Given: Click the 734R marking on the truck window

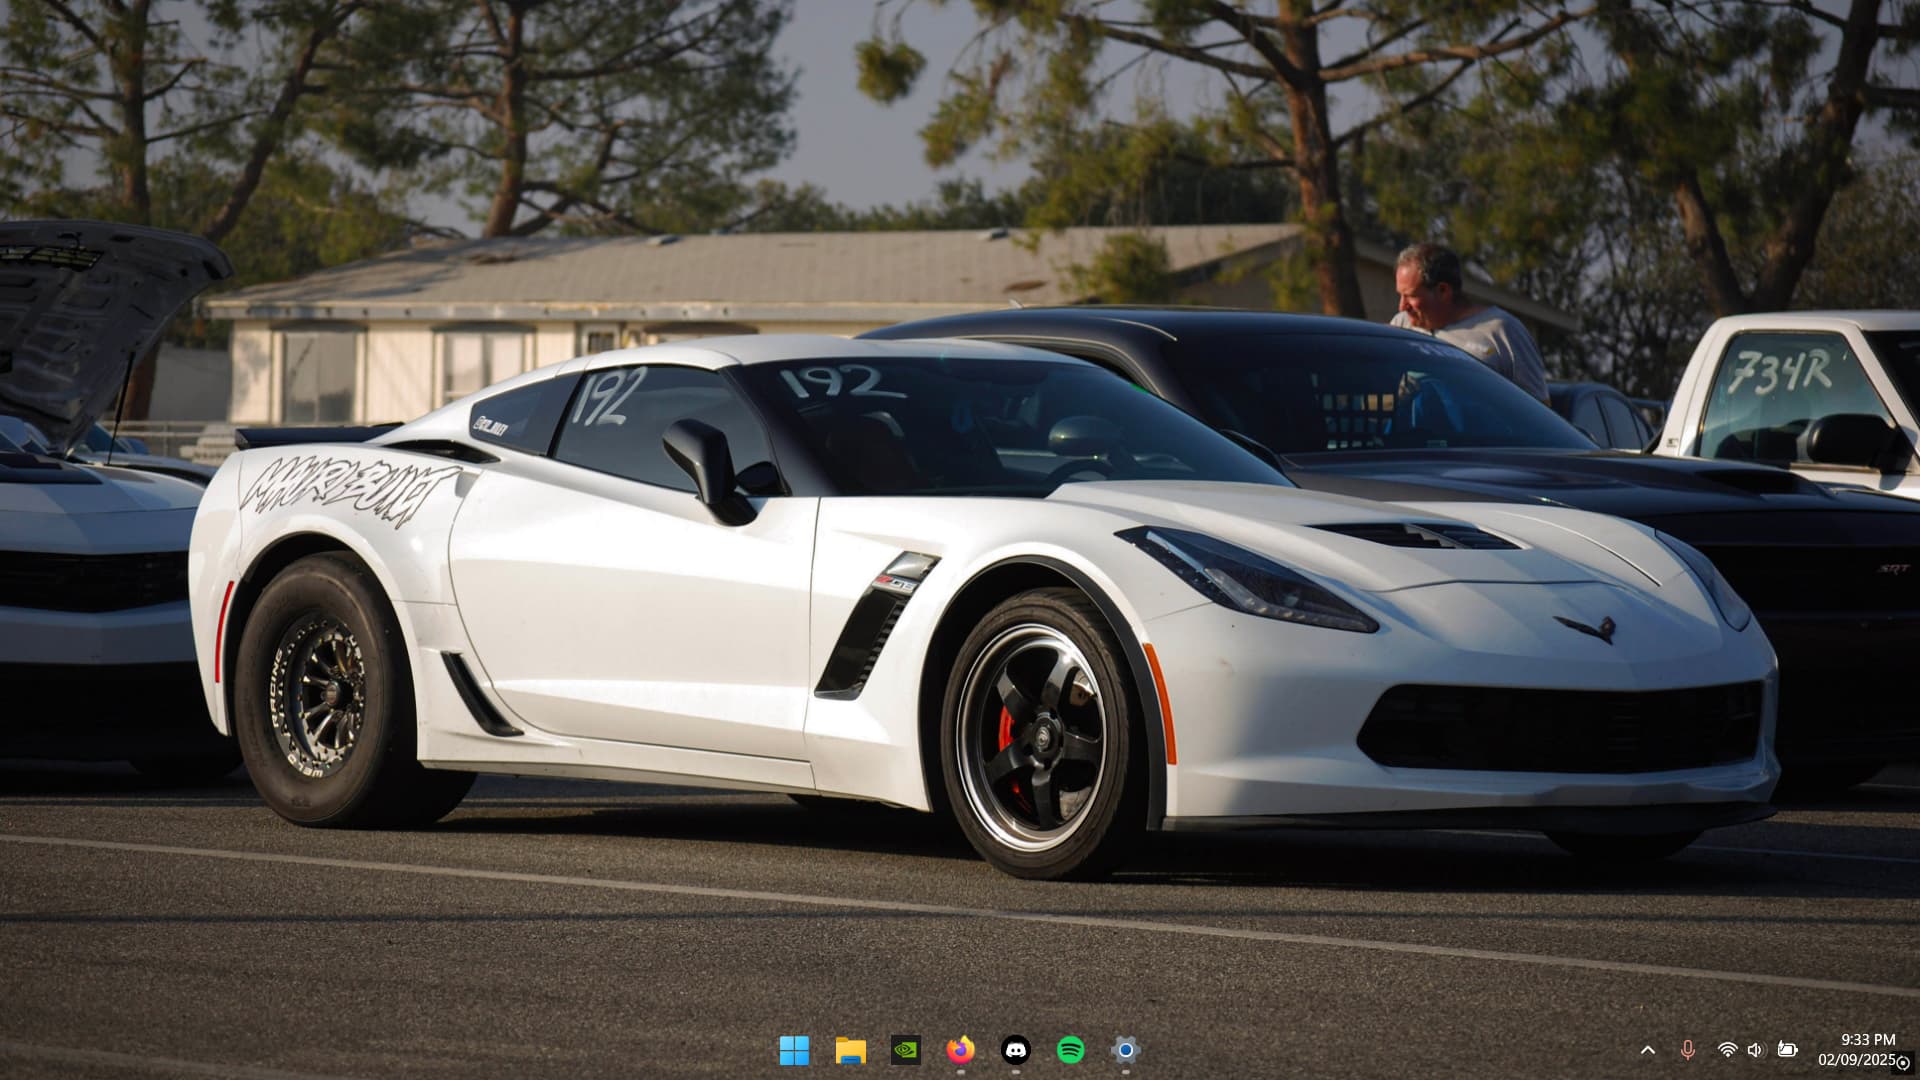Looking at the screenshot, I should pyautogui.click(x=1780, y=373).
